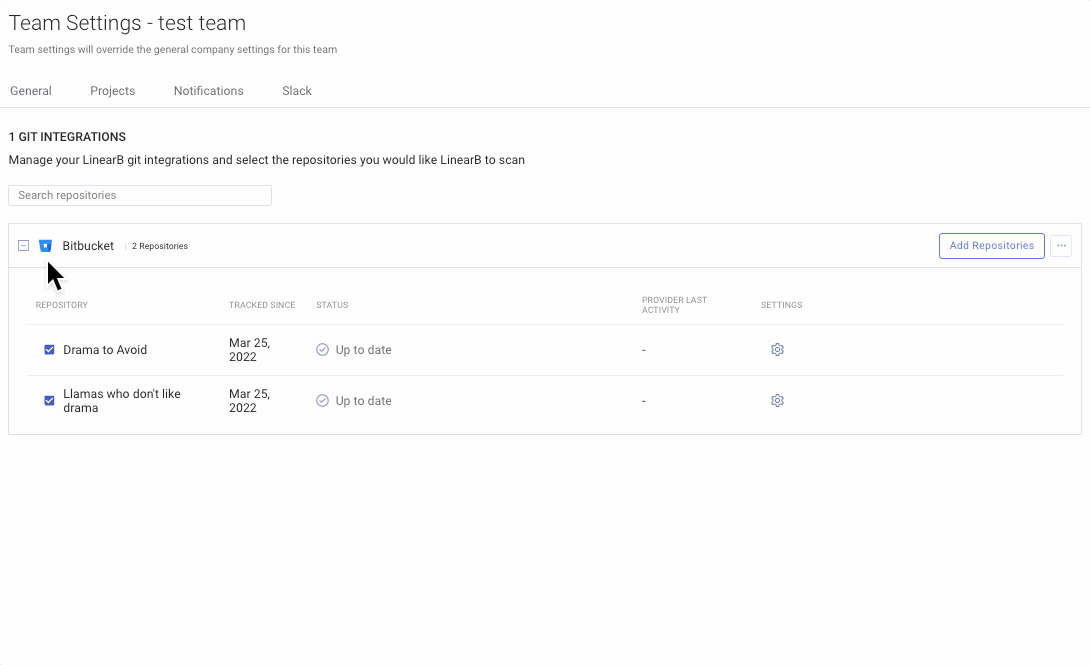Viewport: 1090px width, 665px height.
Task: Click the Provider Last Activity column header
Action: pyautogui.click(x=674, y=305)
